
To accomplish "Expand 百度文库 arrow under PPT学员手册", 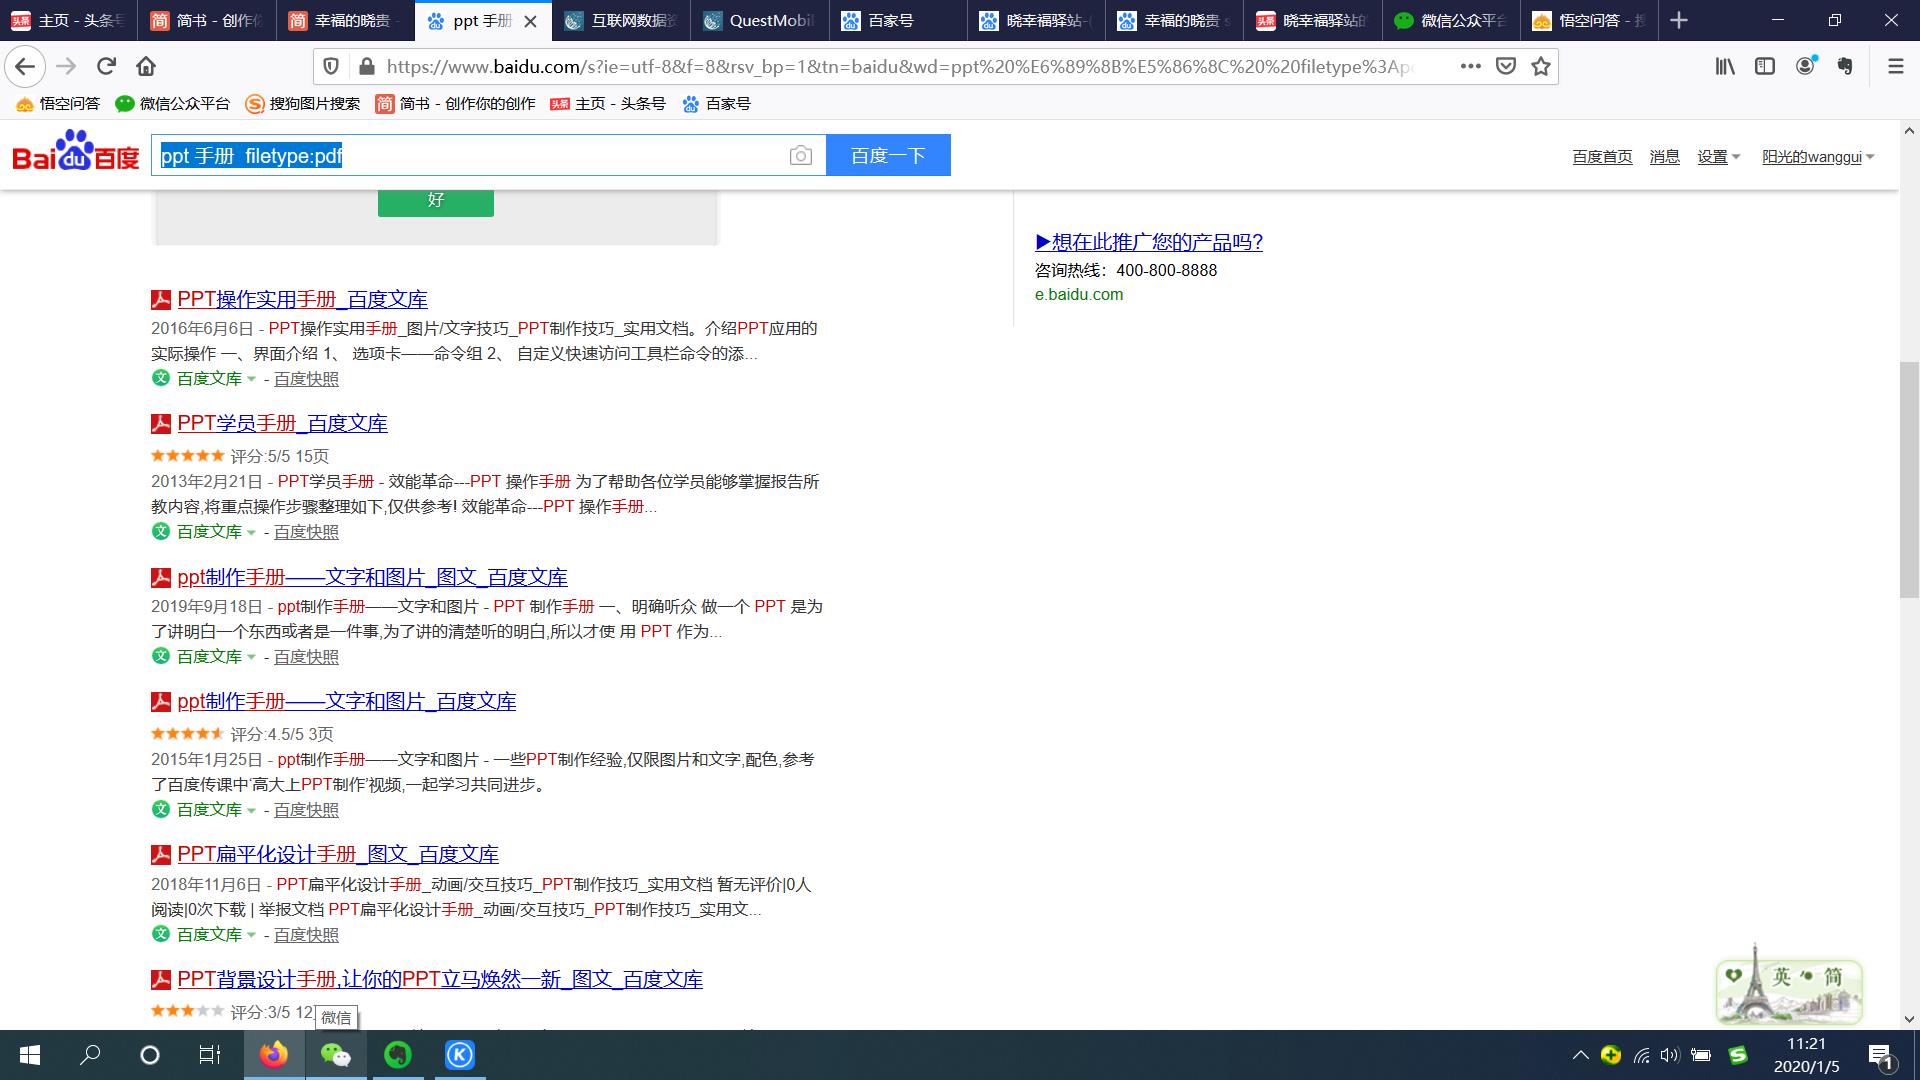I will (251, 532).
